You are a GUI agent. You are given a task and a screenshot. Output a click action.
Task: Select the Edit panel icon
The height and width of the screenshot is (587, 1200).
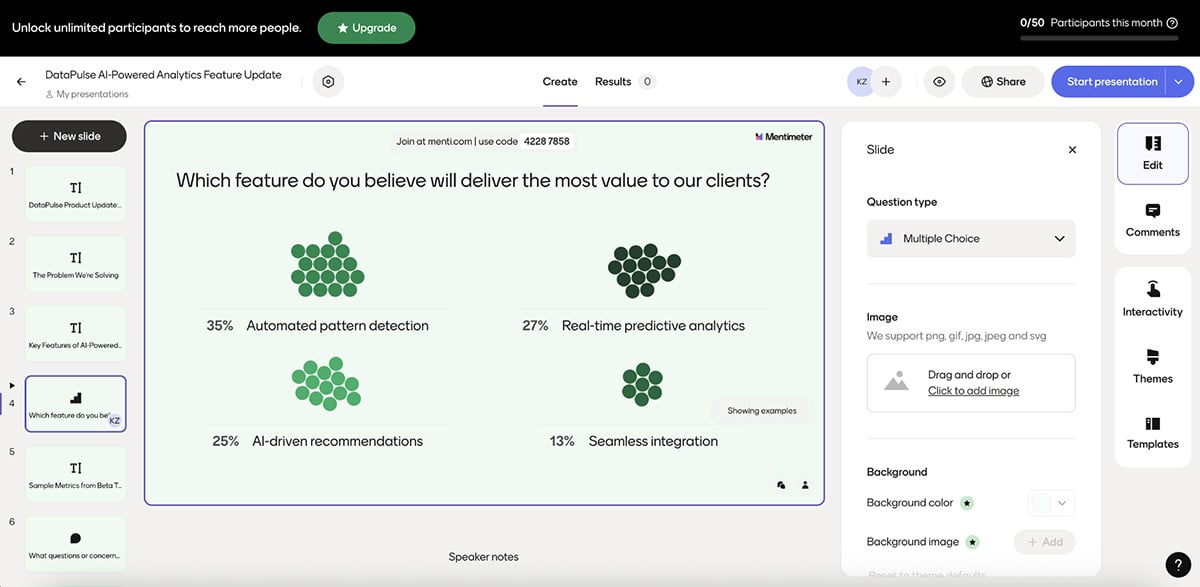pyautogui.click(x=1152, y=152)
